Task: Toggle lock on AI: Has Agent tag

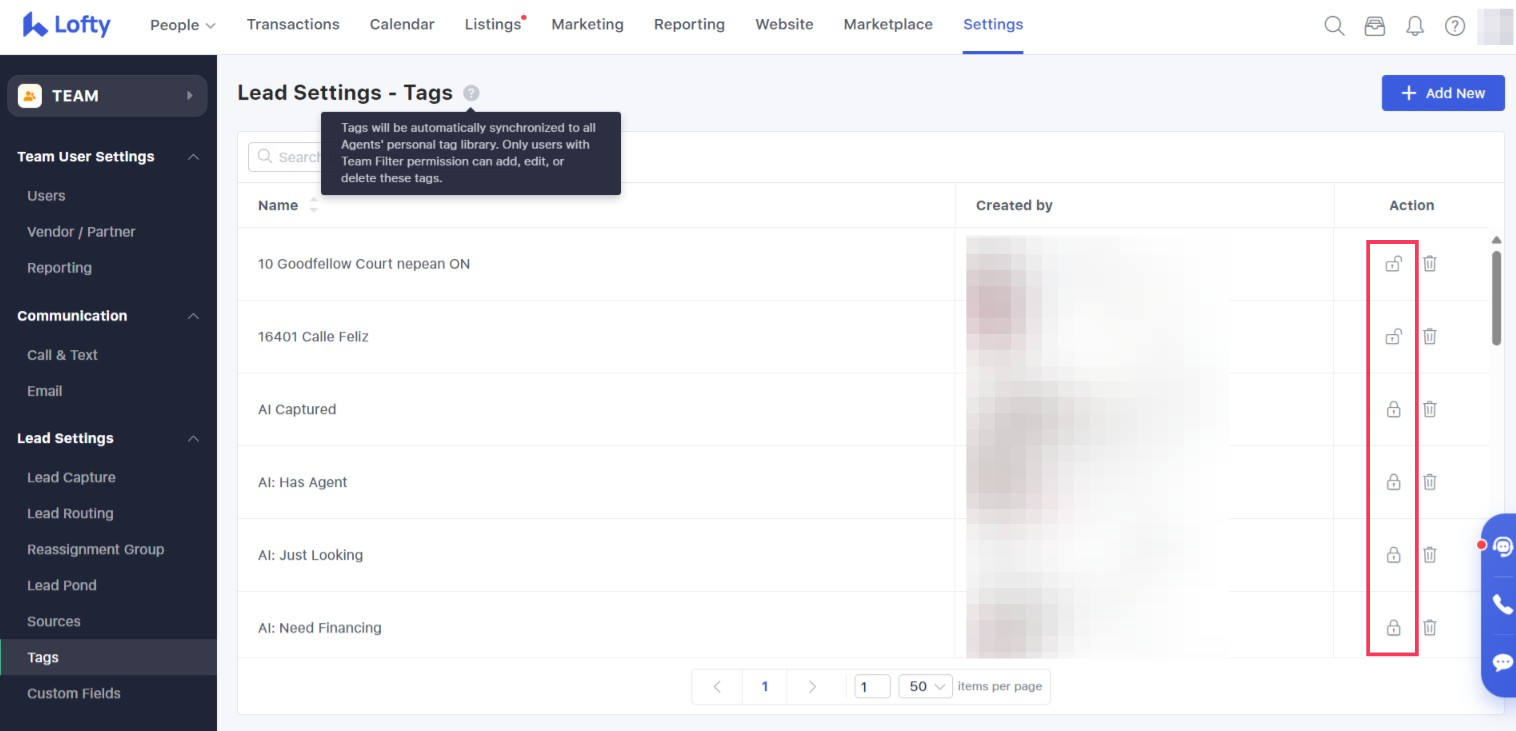Action: click(1393, 482)
